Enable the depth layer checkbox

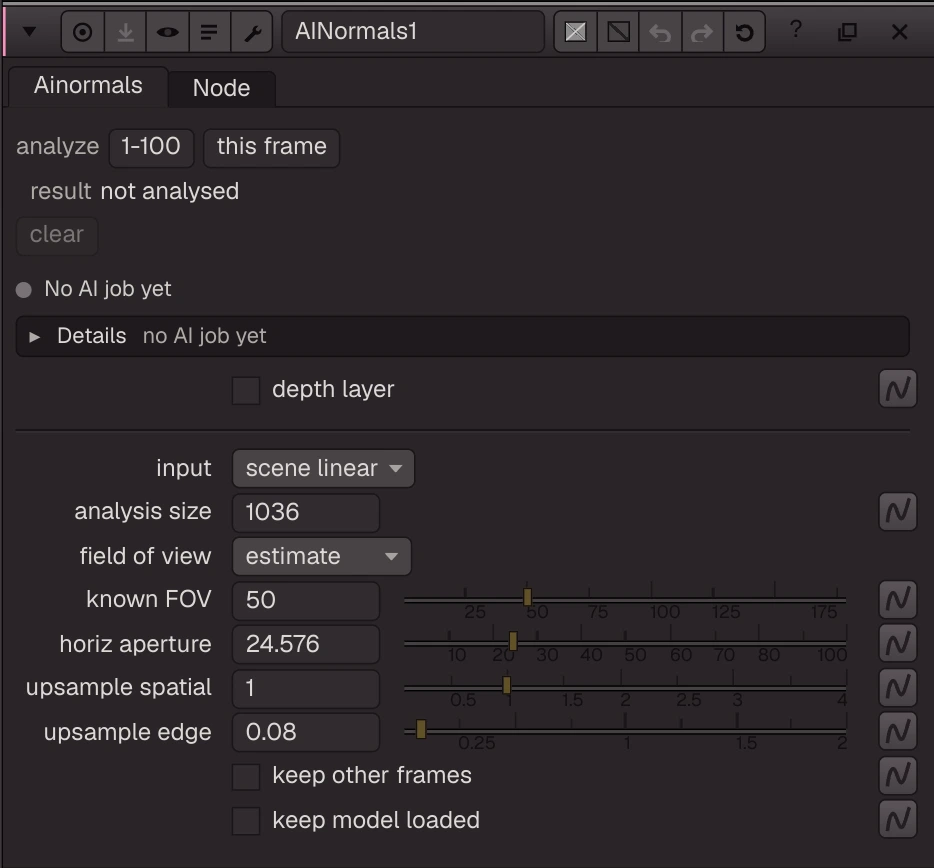(x=245, y=390)
